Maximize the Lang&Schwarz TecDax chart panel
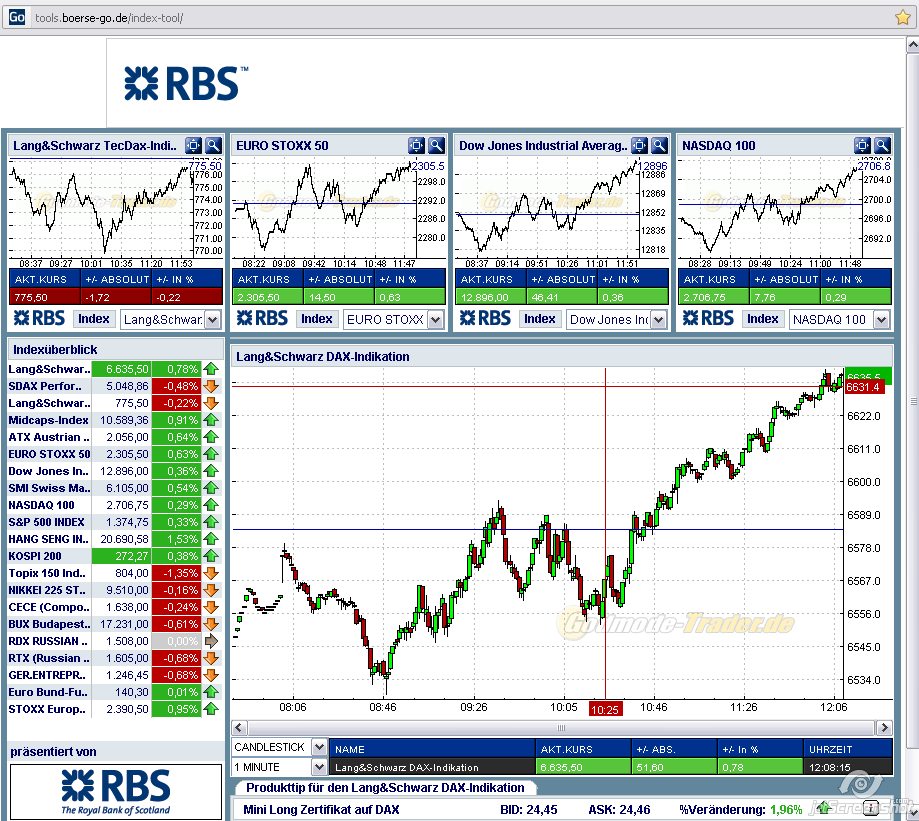 [x=193, y=145]
